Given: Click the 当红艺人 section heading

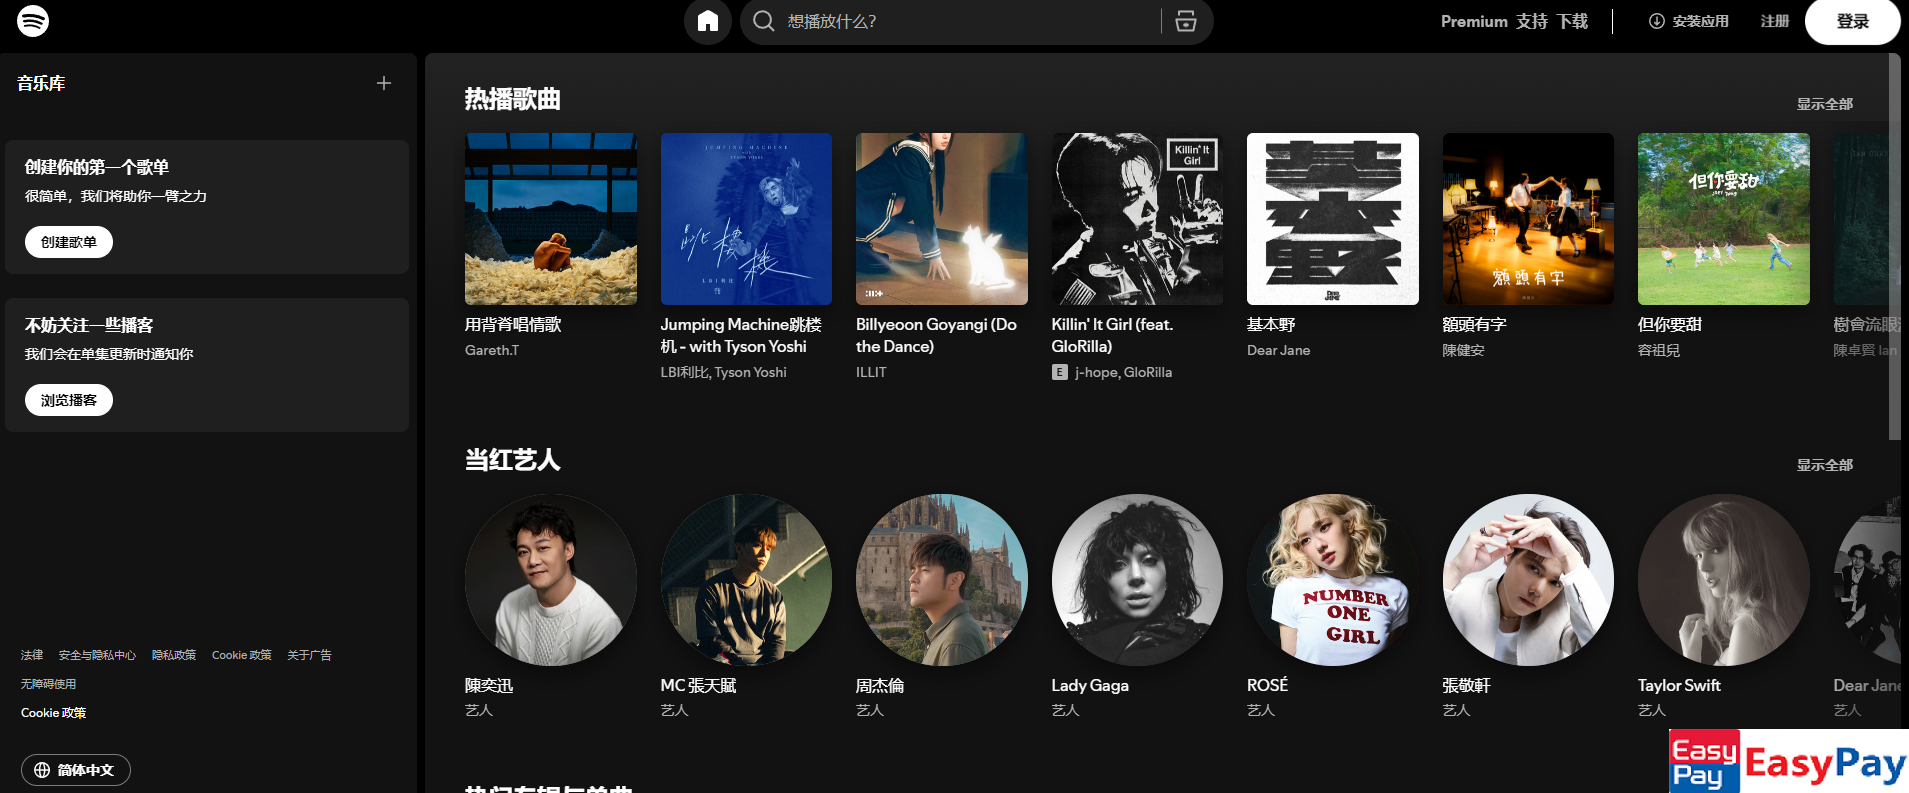Looking at the screenshot, I should 512,460.
